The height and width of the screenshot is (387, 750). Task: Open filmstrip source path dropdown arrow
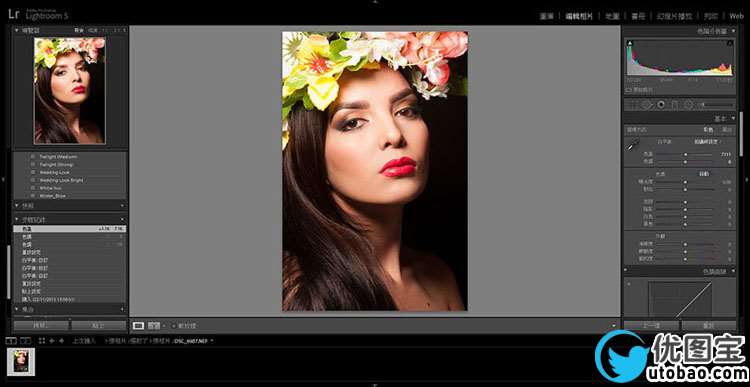[212, 341]
